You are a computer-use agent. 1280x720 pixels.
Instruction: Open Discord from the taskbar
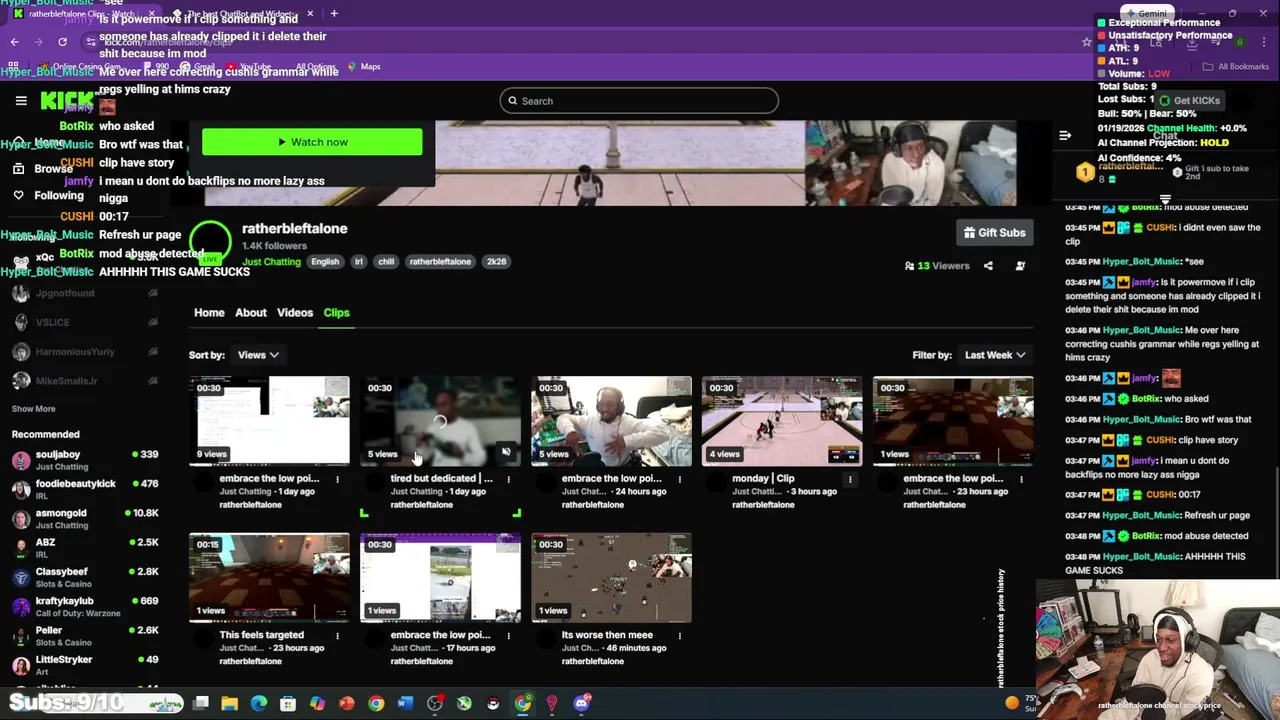581,703
